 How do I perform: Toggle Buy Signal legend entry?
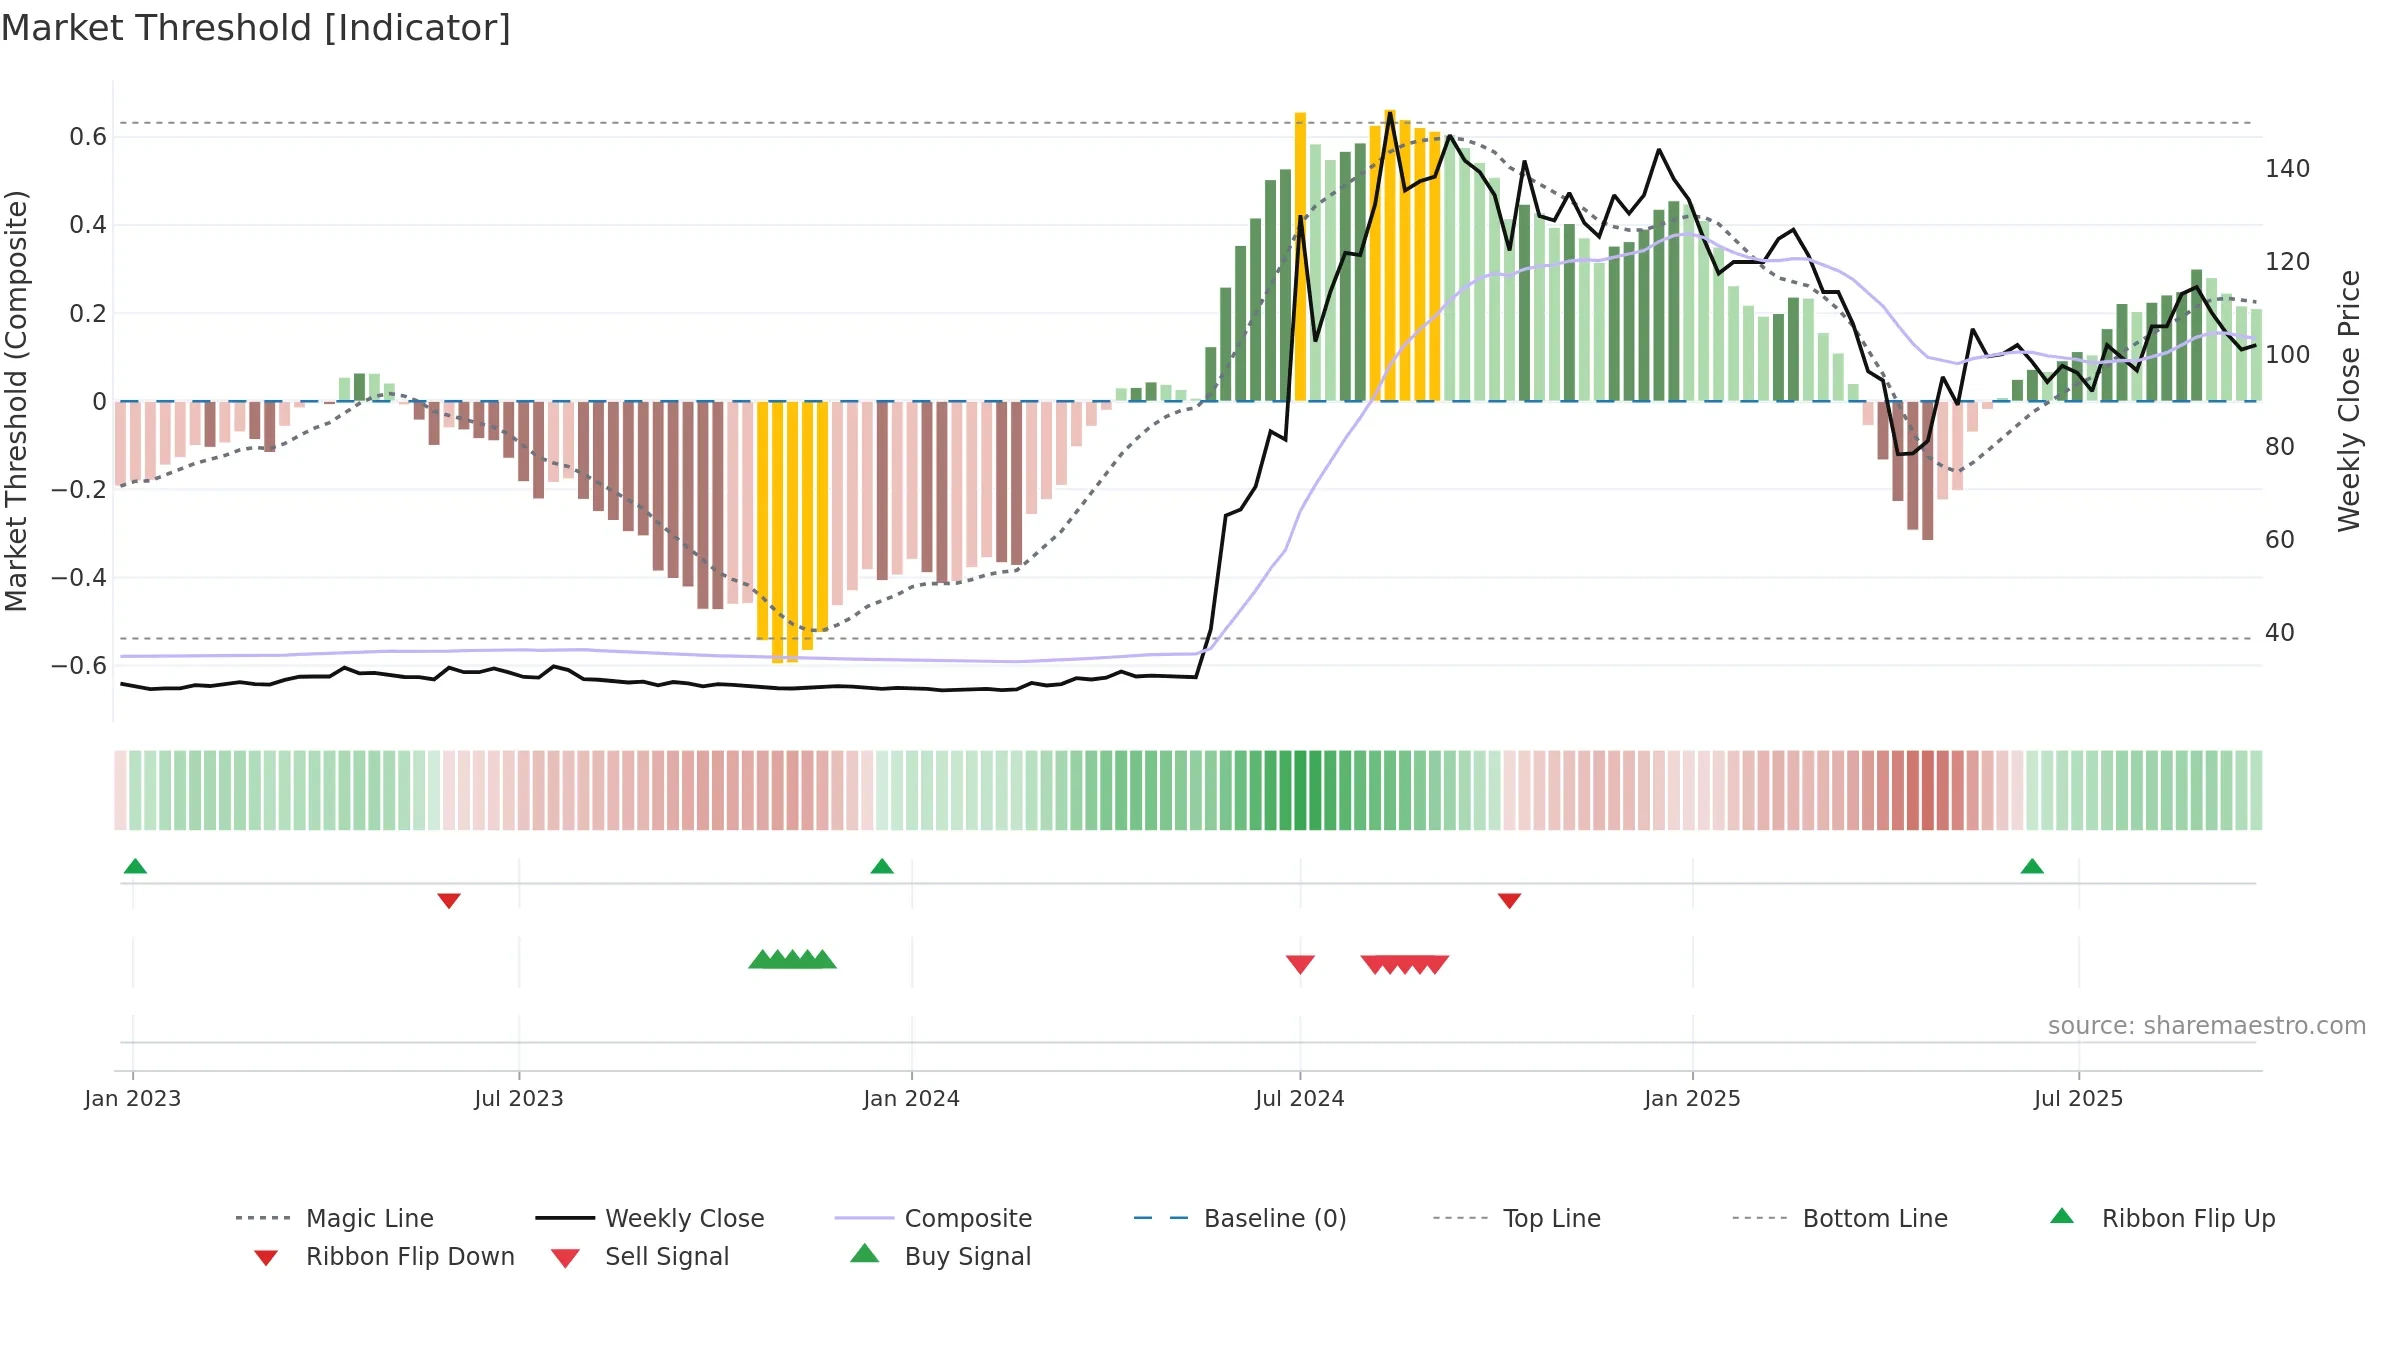click(x=940, y=1256)
